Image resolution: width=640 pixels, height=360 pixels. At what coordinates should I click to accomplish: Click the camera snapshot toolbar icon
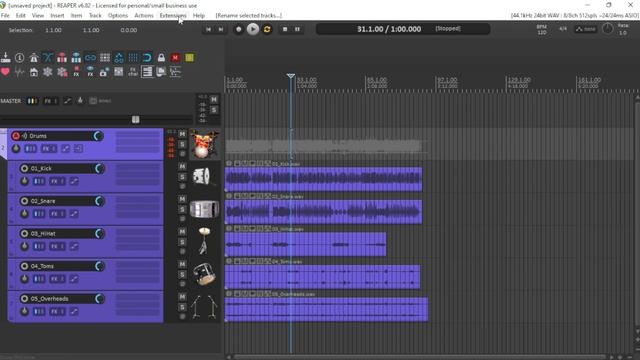point(104,72)
